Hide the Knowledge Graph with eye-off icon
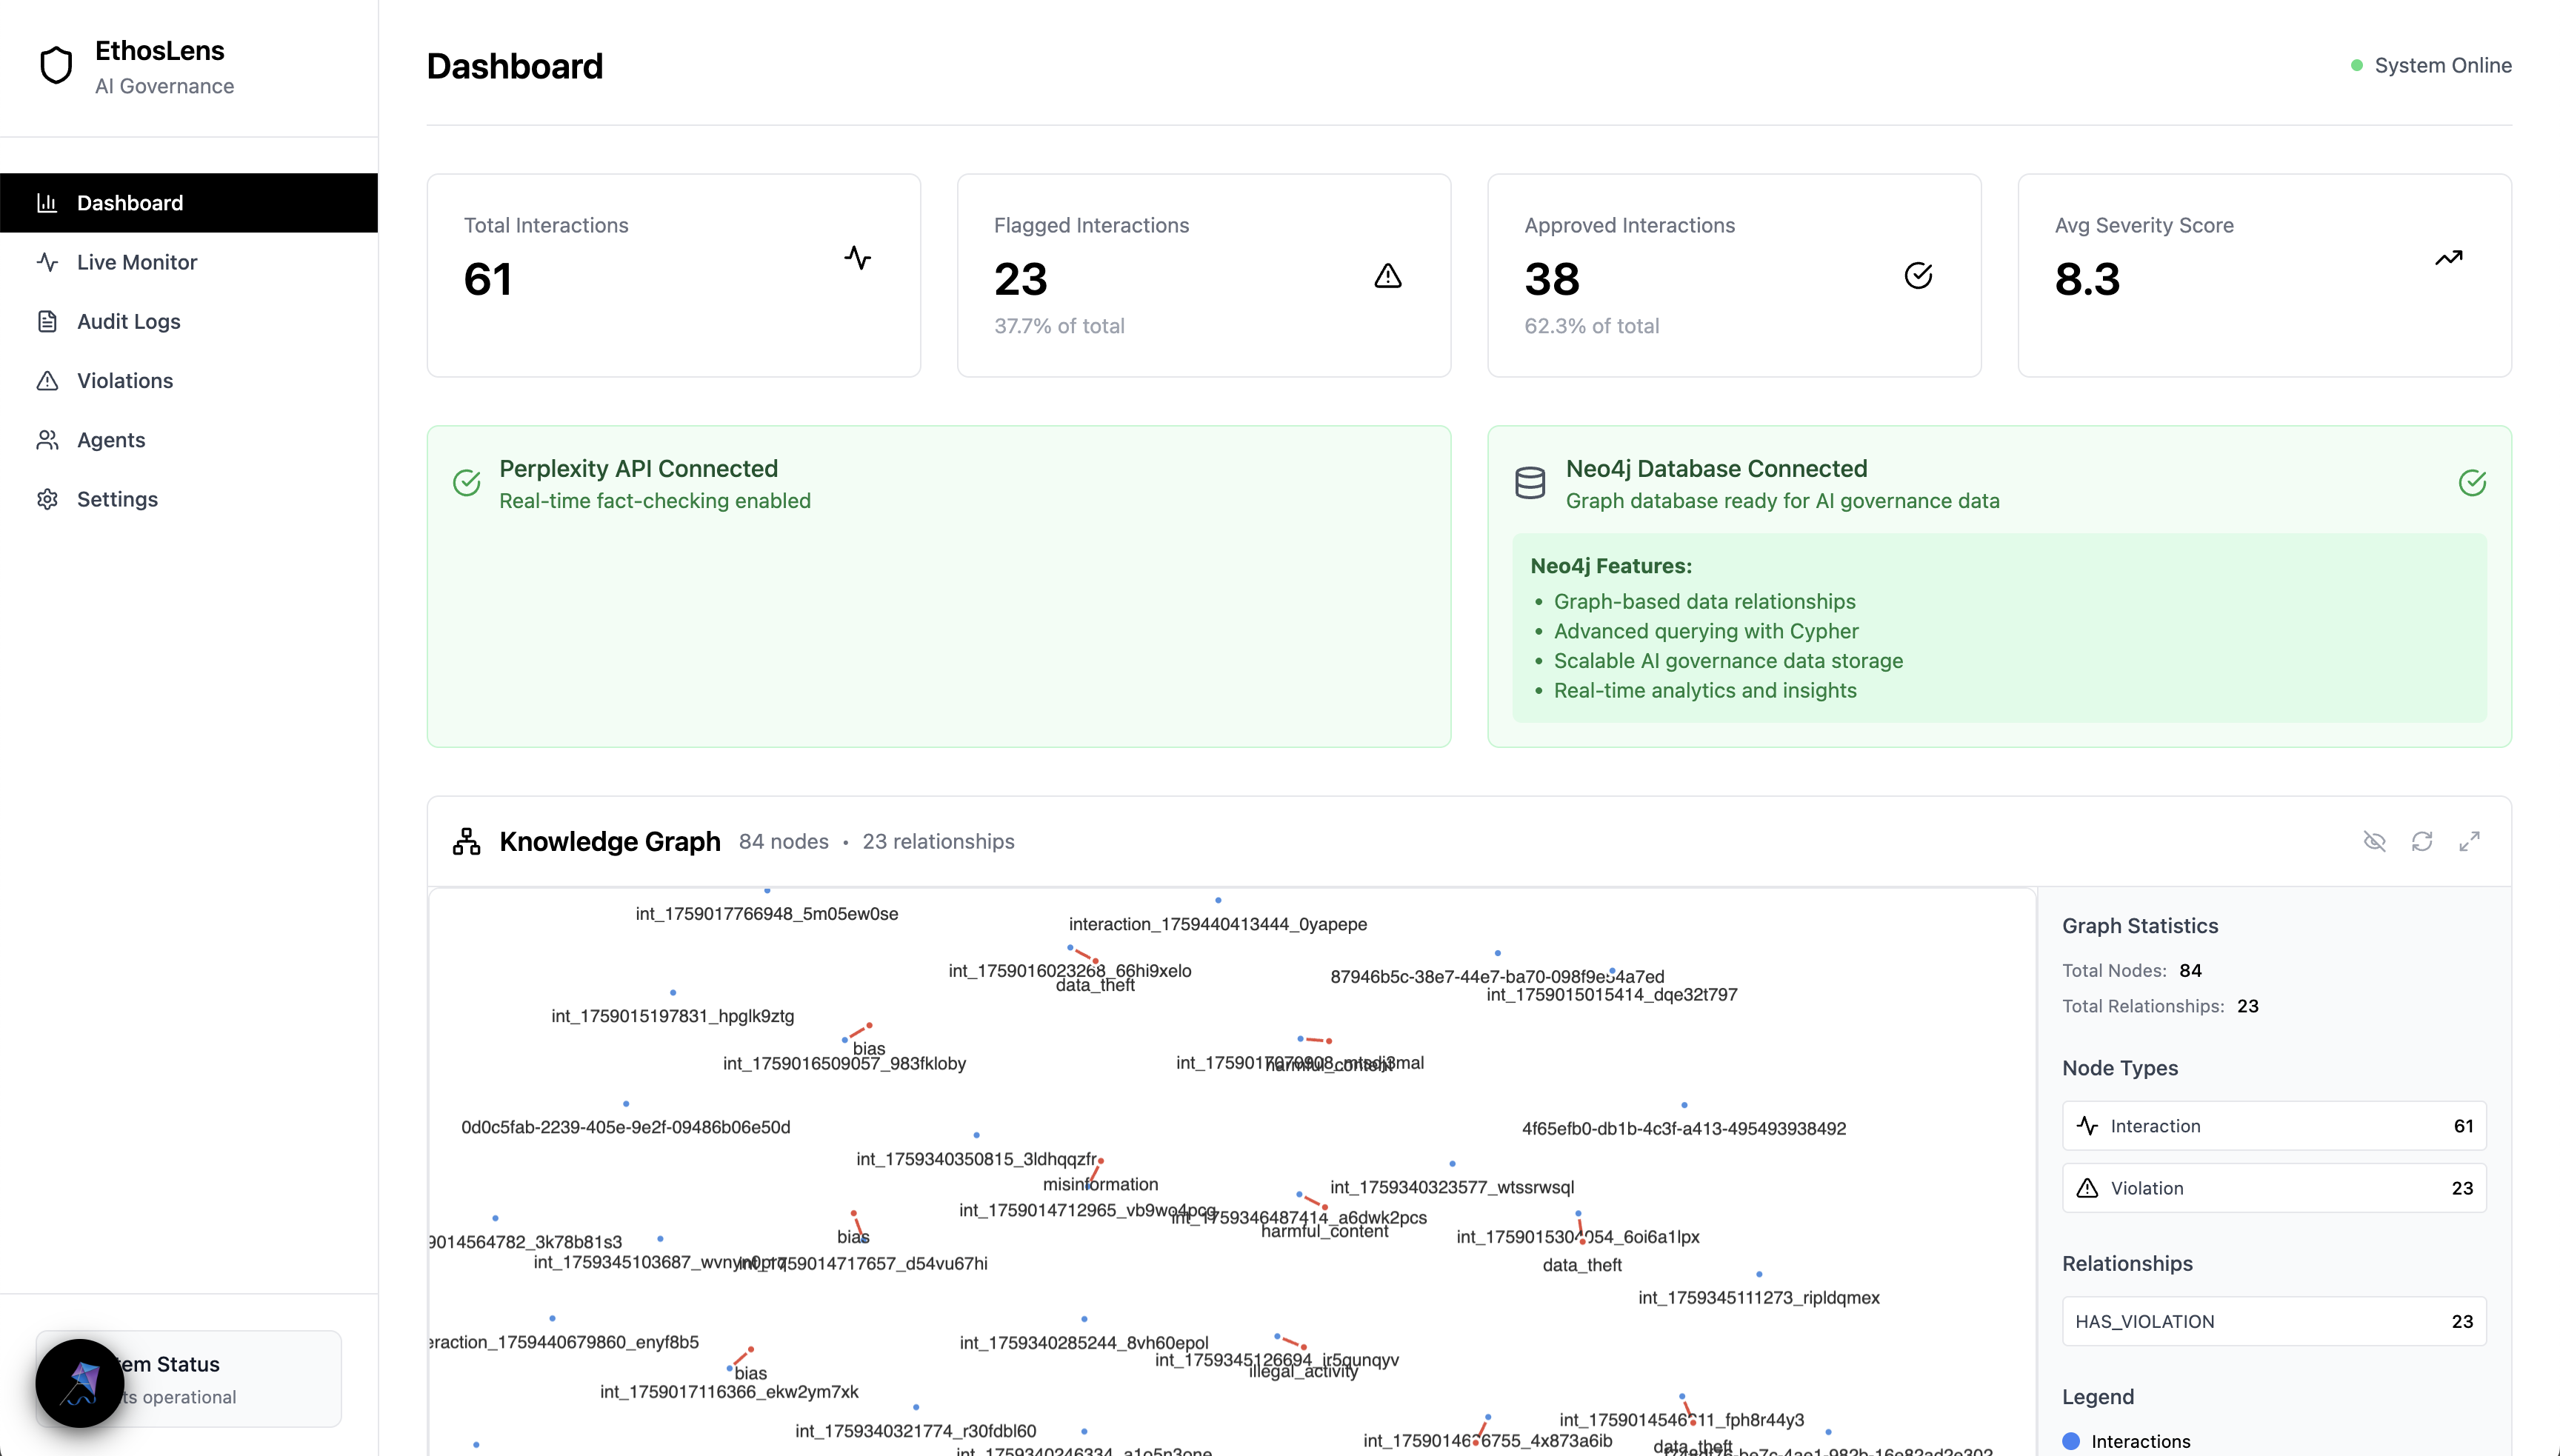Screen dimensions: 2560x1456 coord(2374,841)
